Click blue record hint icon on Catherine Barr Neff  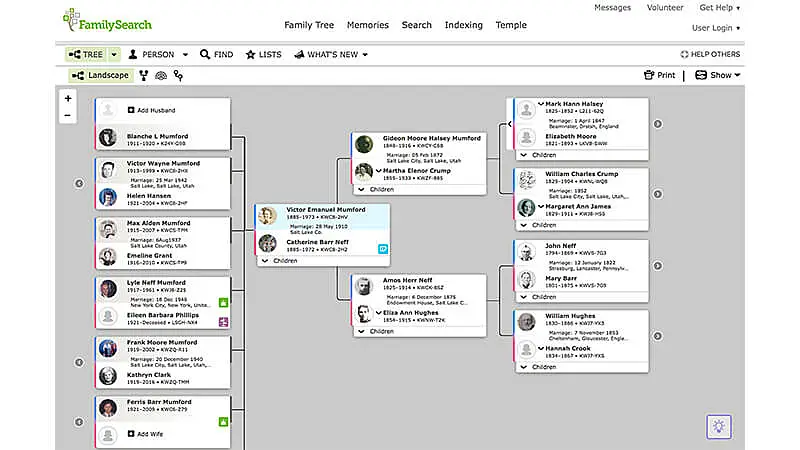[383, 249]
